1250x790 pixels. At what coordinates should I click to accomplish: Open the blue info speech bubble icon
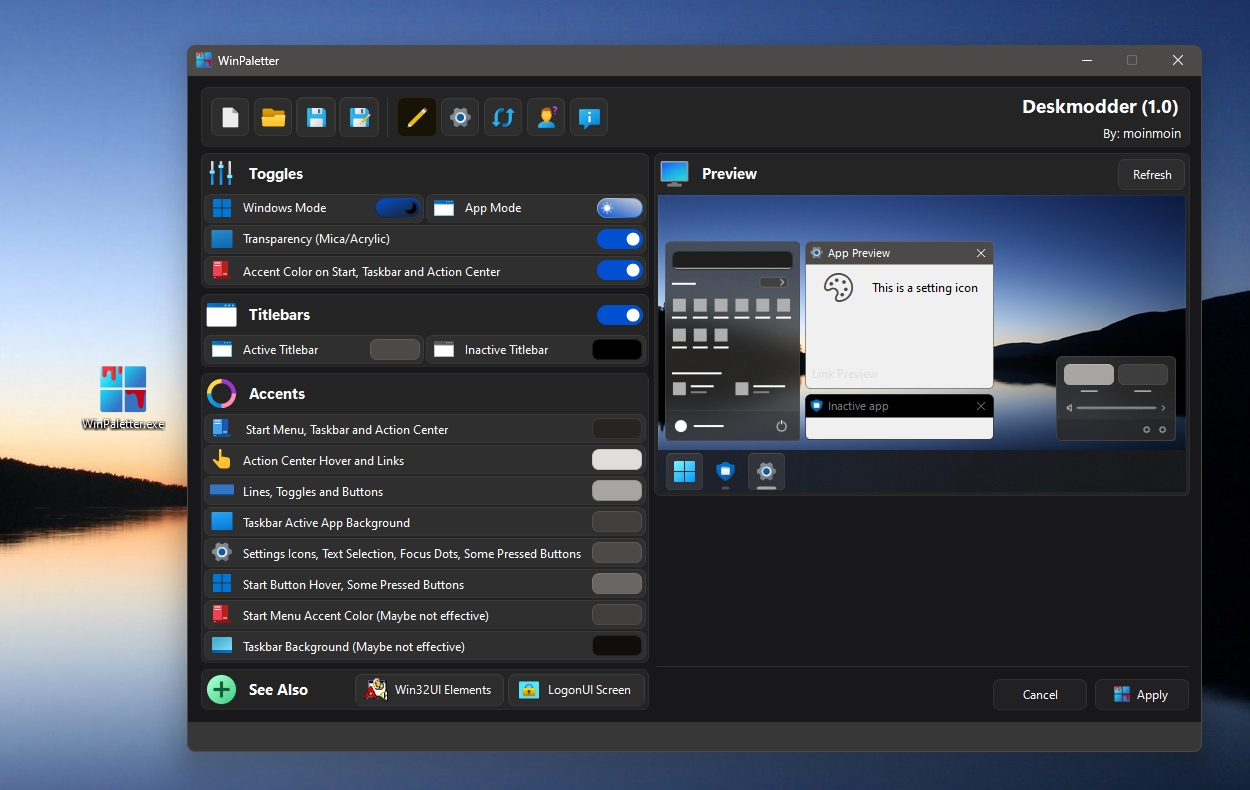click(589, 117)
